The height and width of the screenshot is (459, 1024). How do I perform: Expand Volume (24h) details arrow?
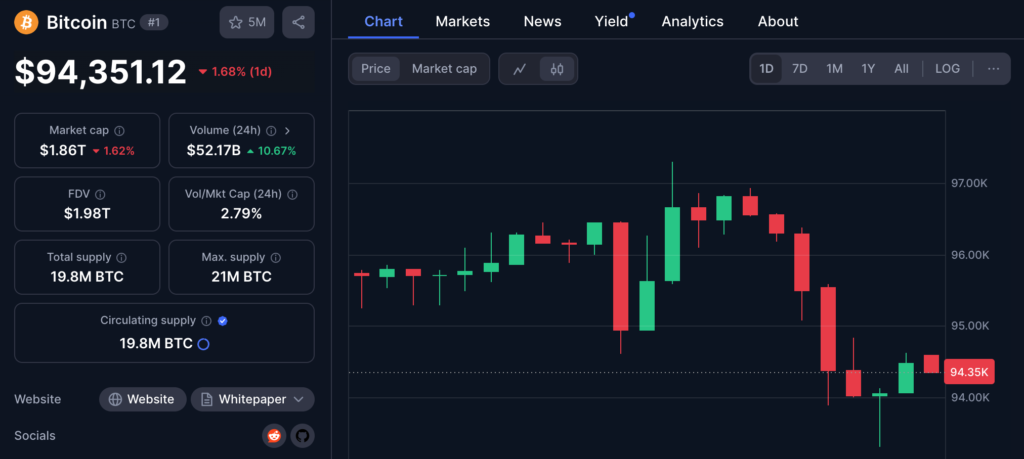click(288, 131)
